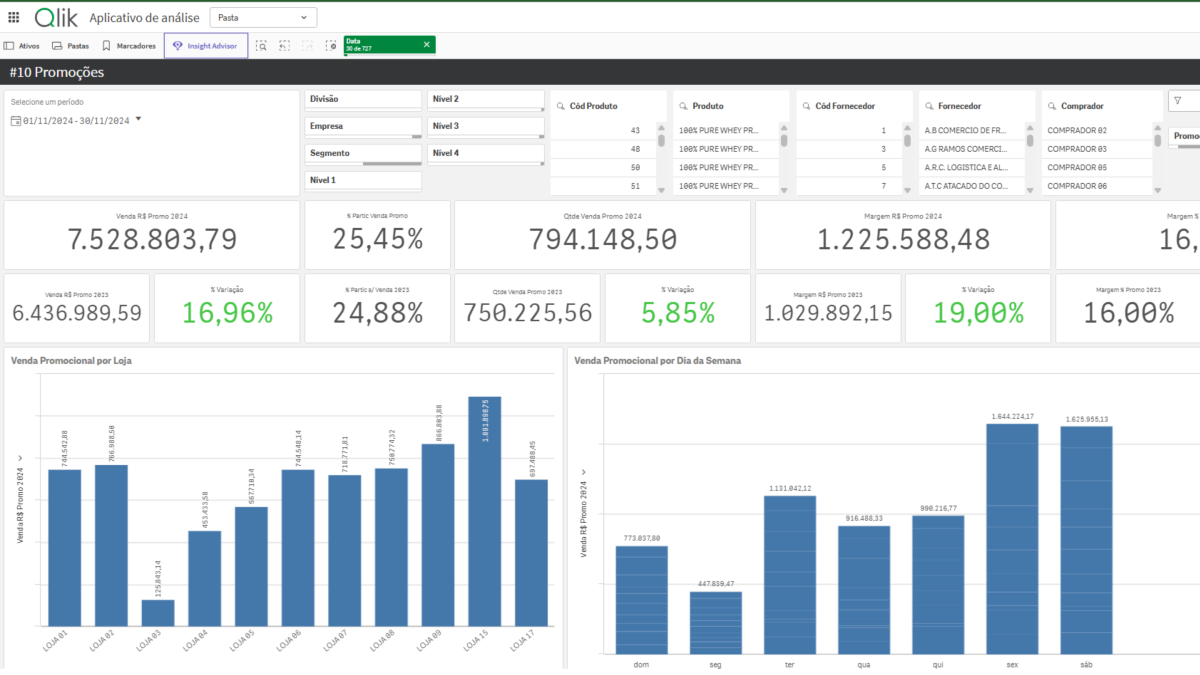Open the app launcher grid icon

(x=13, y=17)
